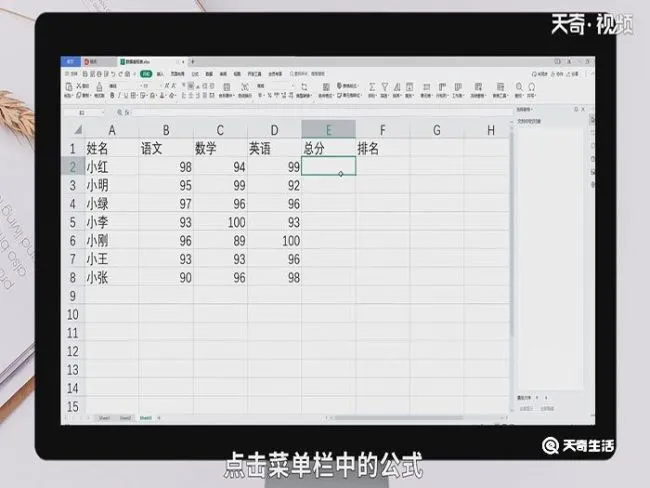Click the Fill icon next to Sort
The height and width of the screenshot is (488, 650).
coord(410,87)
